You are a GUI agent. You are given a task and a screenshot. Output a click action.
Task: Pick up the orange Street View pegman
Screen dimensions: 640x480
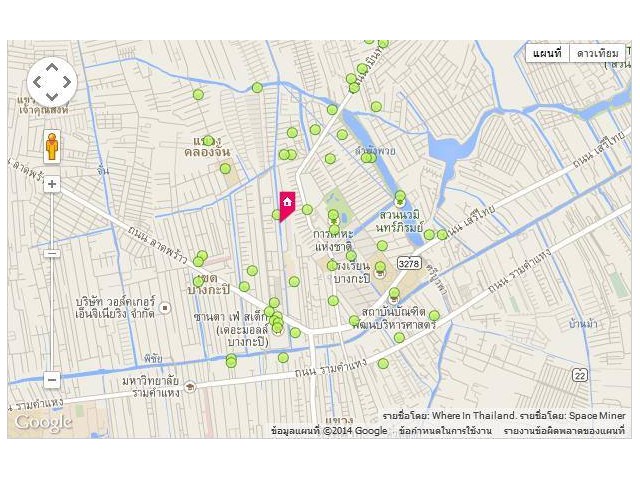click(x=52, y=147)
